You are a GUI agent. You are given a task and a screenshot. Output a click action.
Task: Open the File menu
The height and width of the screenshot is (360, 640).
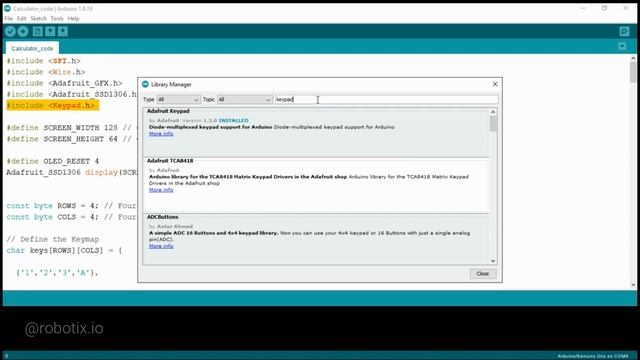[x=9, y=18]
